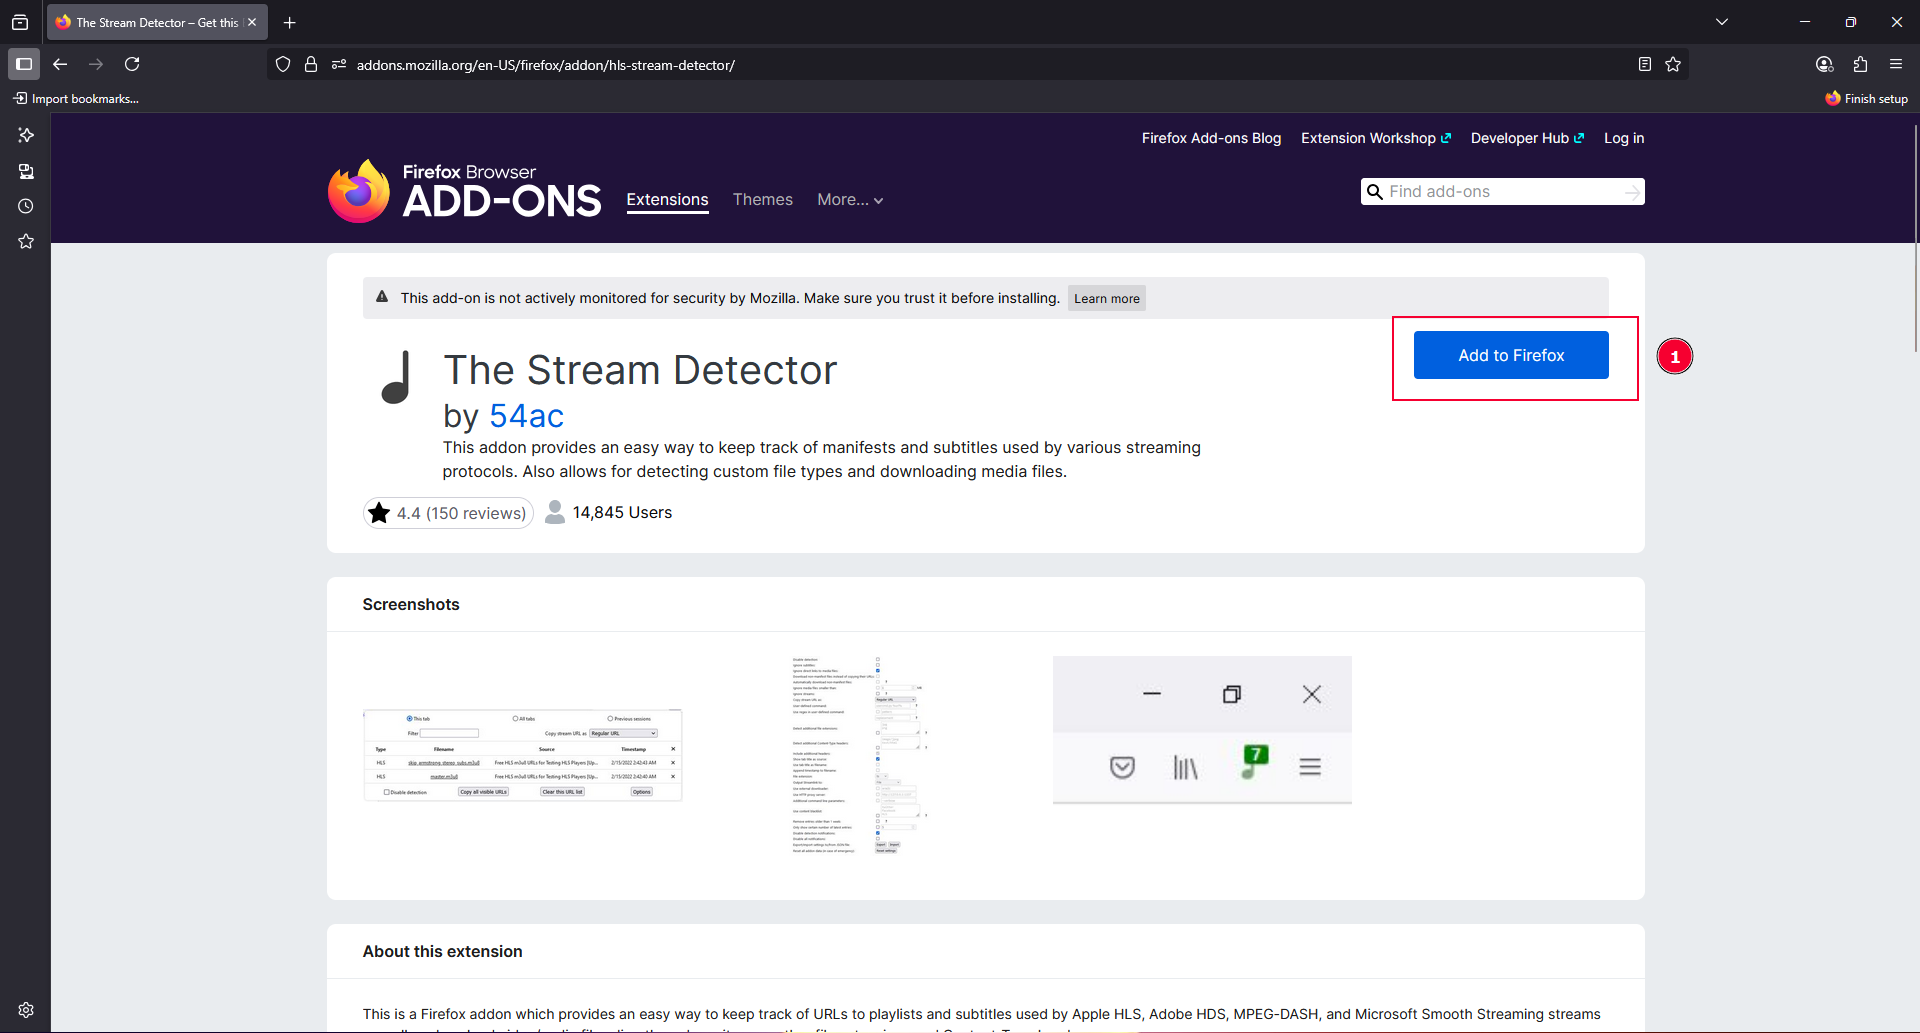Click the About this extension heading
1920x1033 pixels.
tap(442, 952)
